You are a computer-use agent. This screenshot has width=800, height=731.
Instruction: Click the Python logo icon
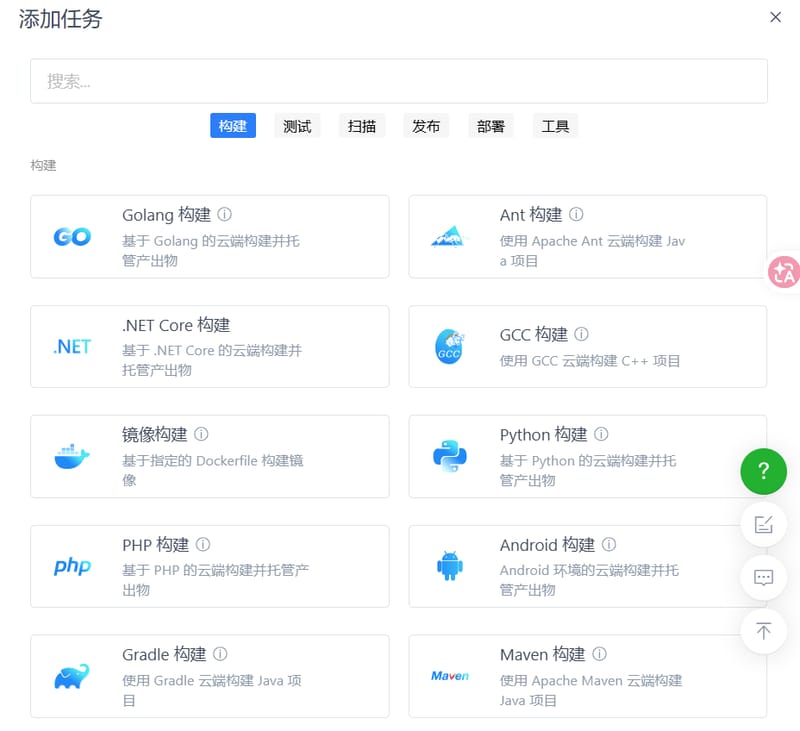click(449, 456)
